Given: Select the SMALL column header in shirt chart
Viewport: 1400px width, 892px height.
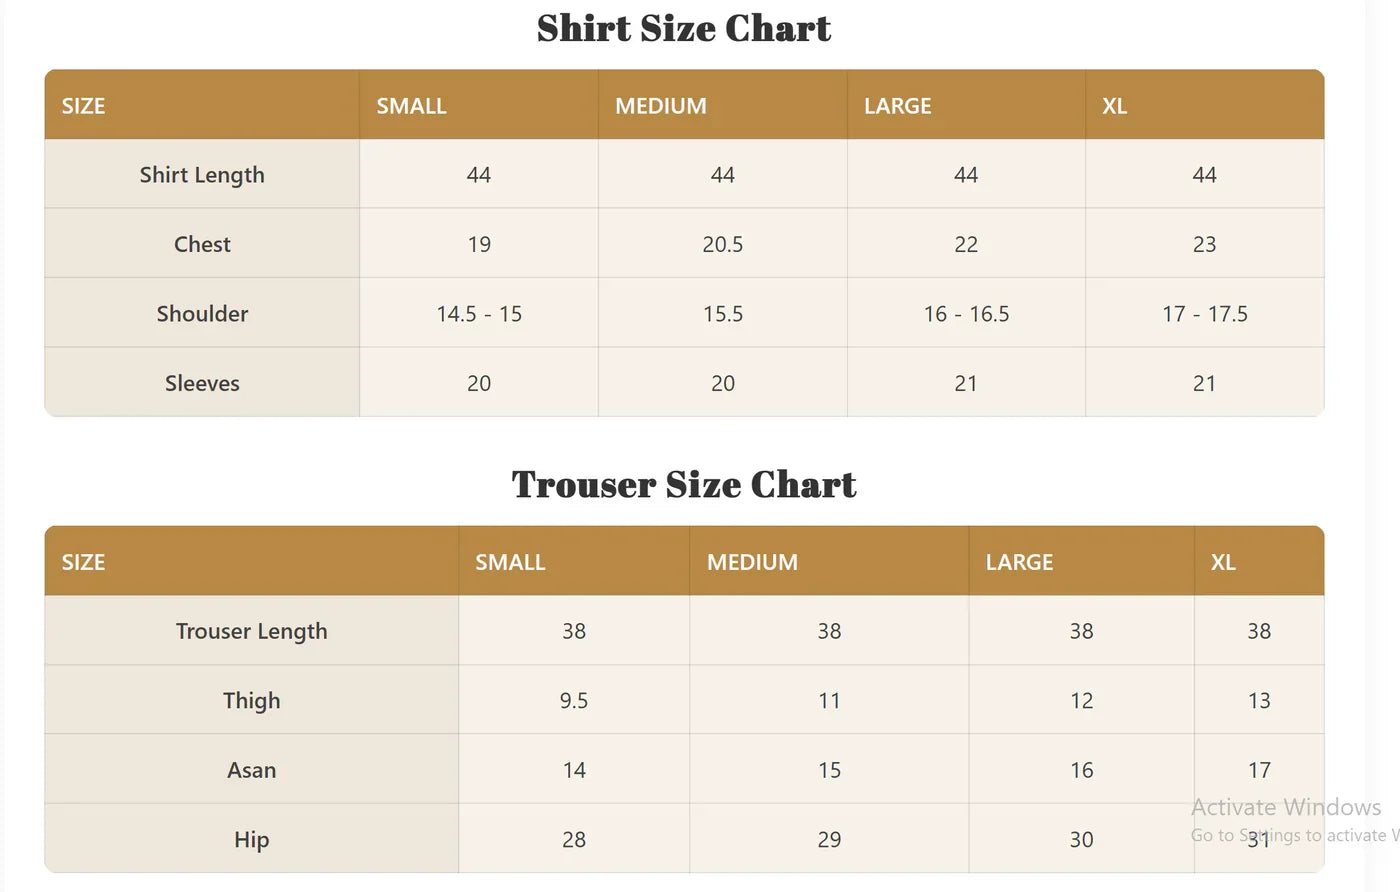Looking at the screenshot, I should tap(411, 106).
